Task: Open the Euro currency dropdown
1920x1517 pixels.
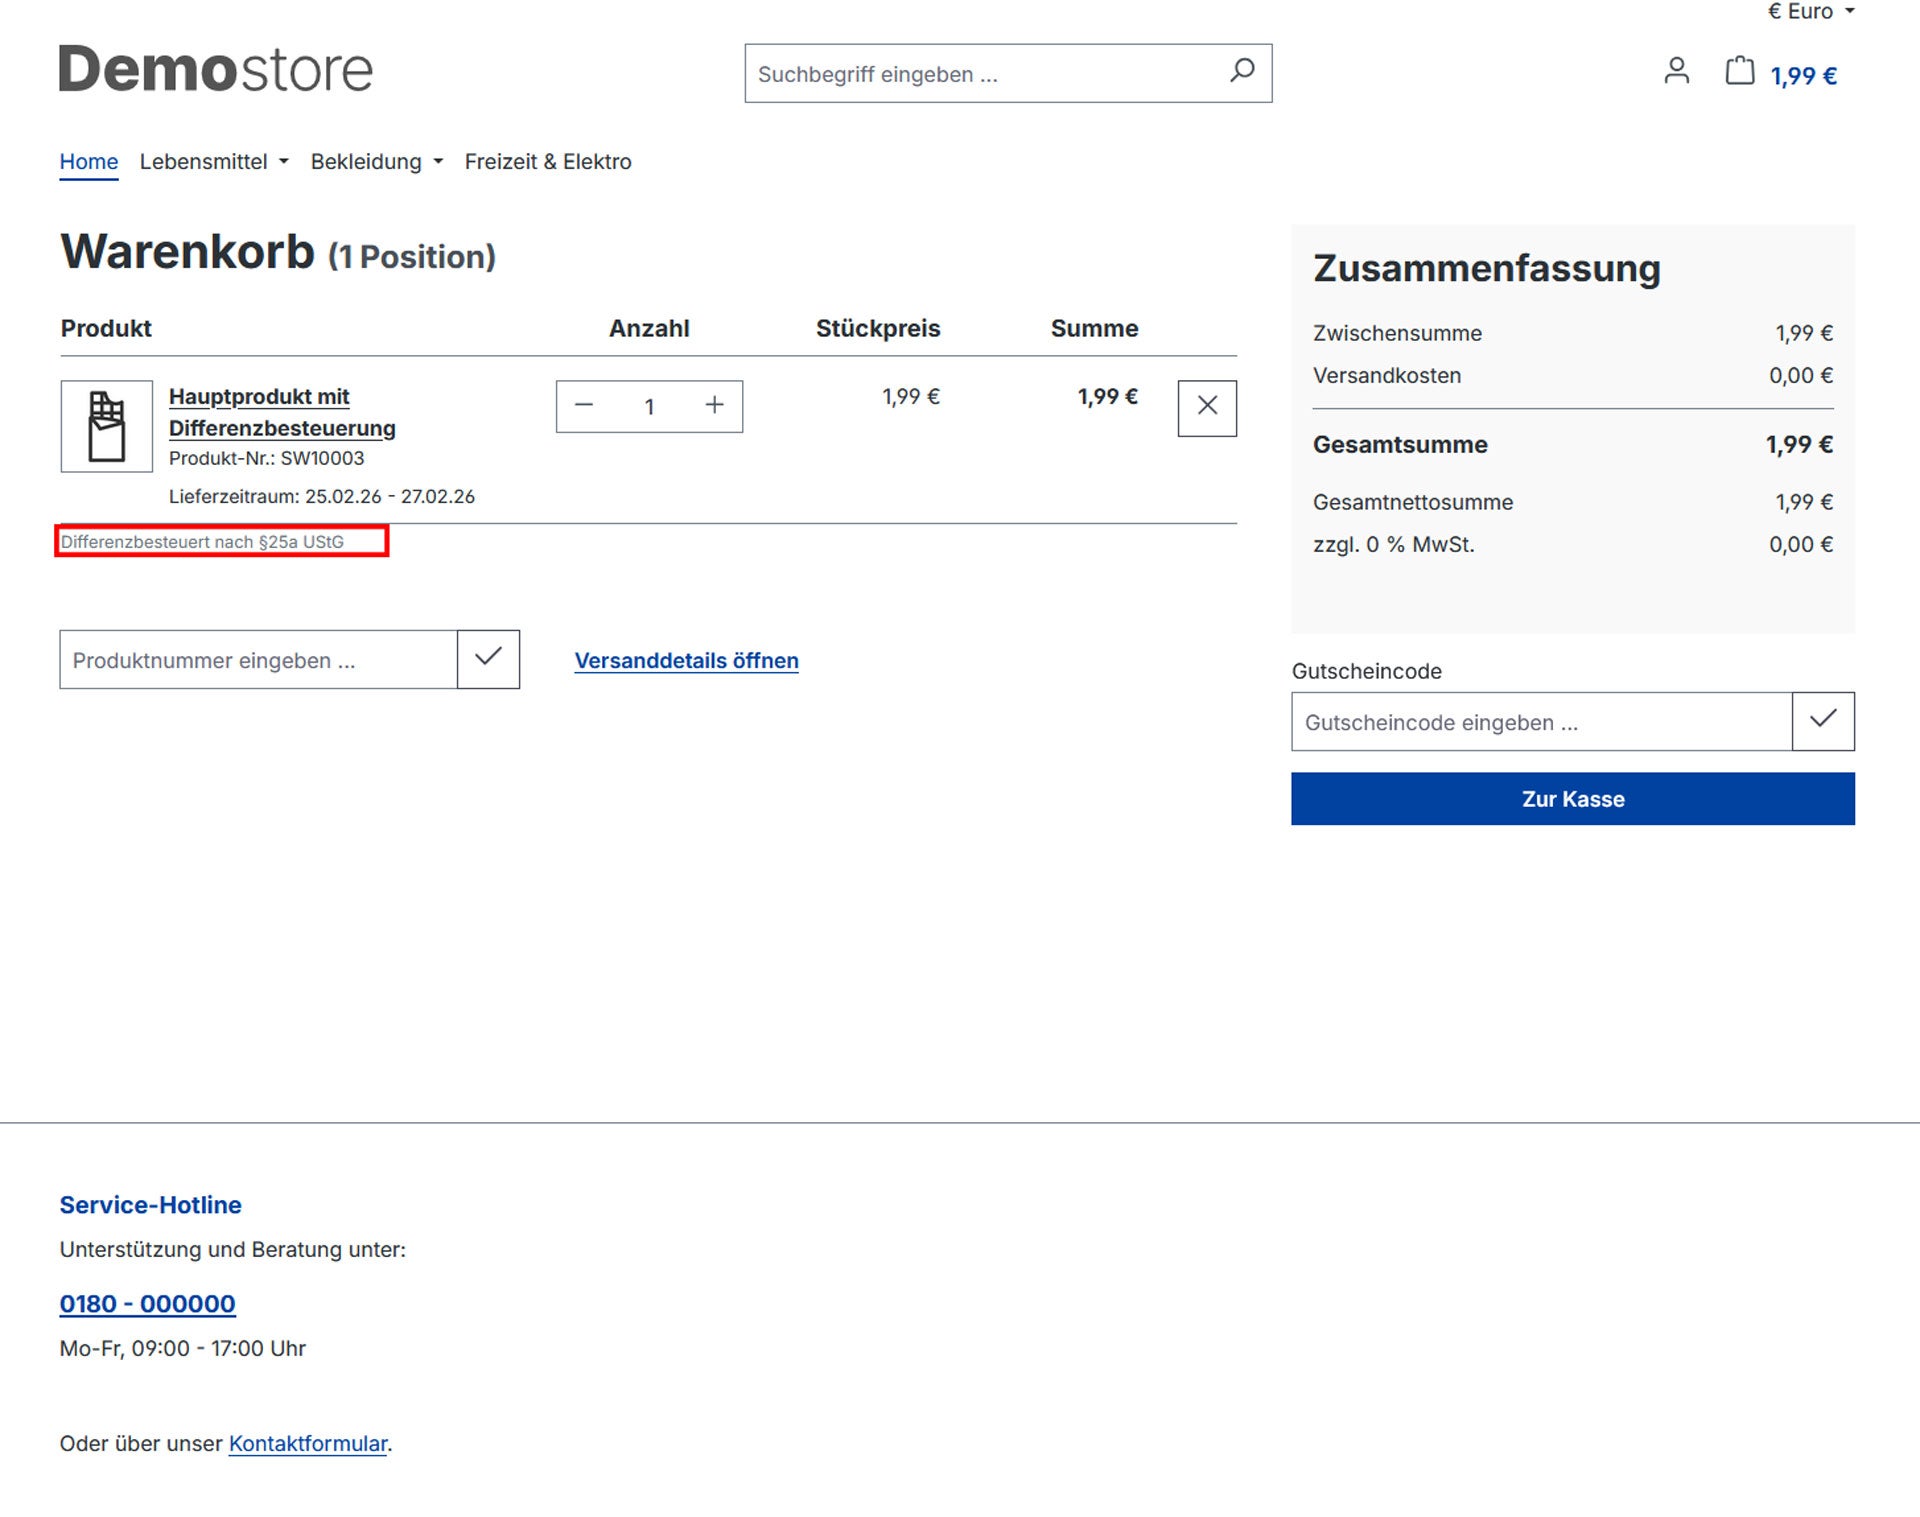Action: [x=1810, y=12]
